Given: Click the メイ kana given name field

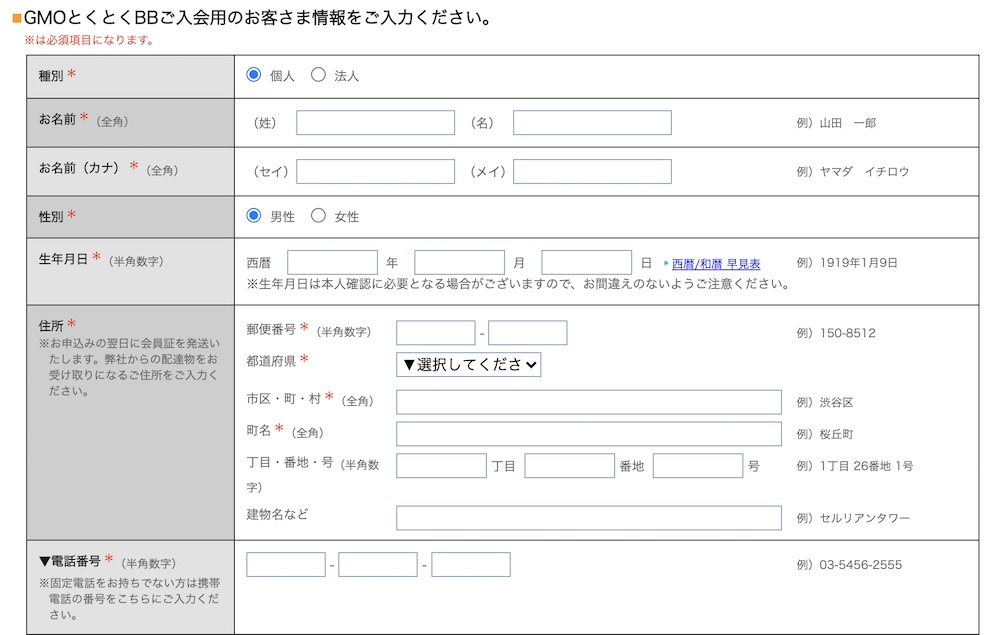Looking at the screenshot, I should [x=592, y=172].
